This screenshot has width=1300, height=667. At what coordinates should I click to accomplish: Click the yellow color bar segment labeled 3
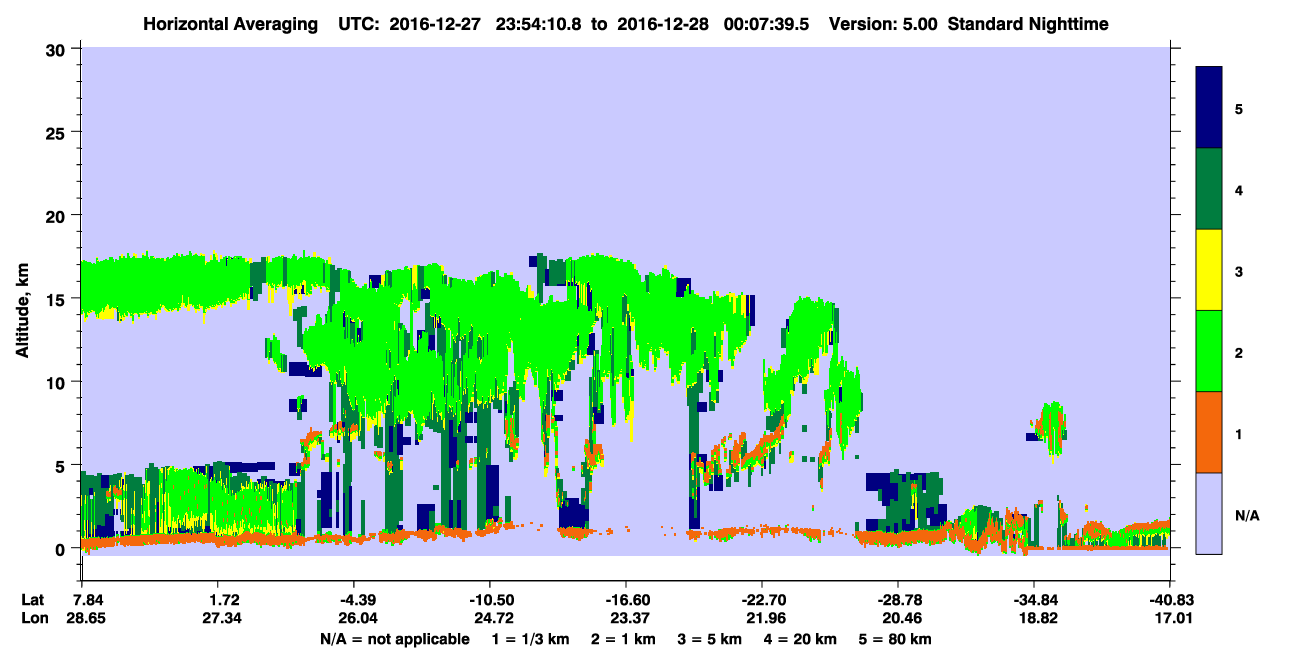pyautogui.click(x=1209, y=270)
